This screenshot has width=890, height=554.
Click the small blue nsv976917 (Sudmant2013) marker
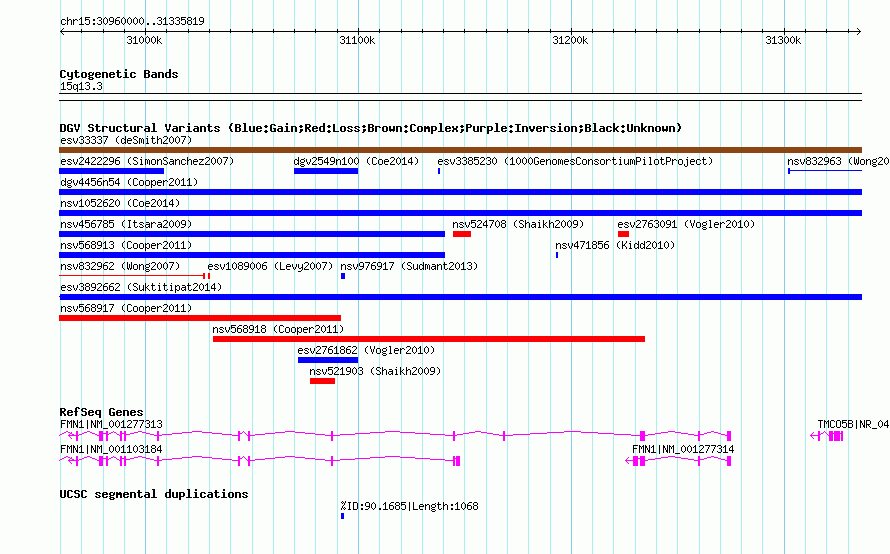[343, 276]
